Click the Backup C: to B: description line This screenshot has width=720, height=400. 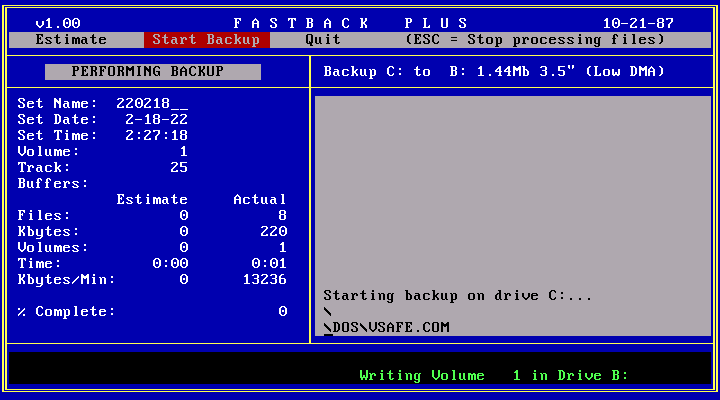point(494,72)
